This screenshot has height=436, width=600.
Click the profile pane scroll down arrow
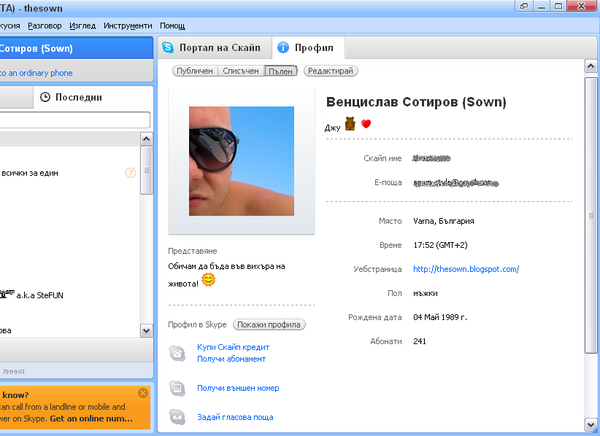(591, 425)
